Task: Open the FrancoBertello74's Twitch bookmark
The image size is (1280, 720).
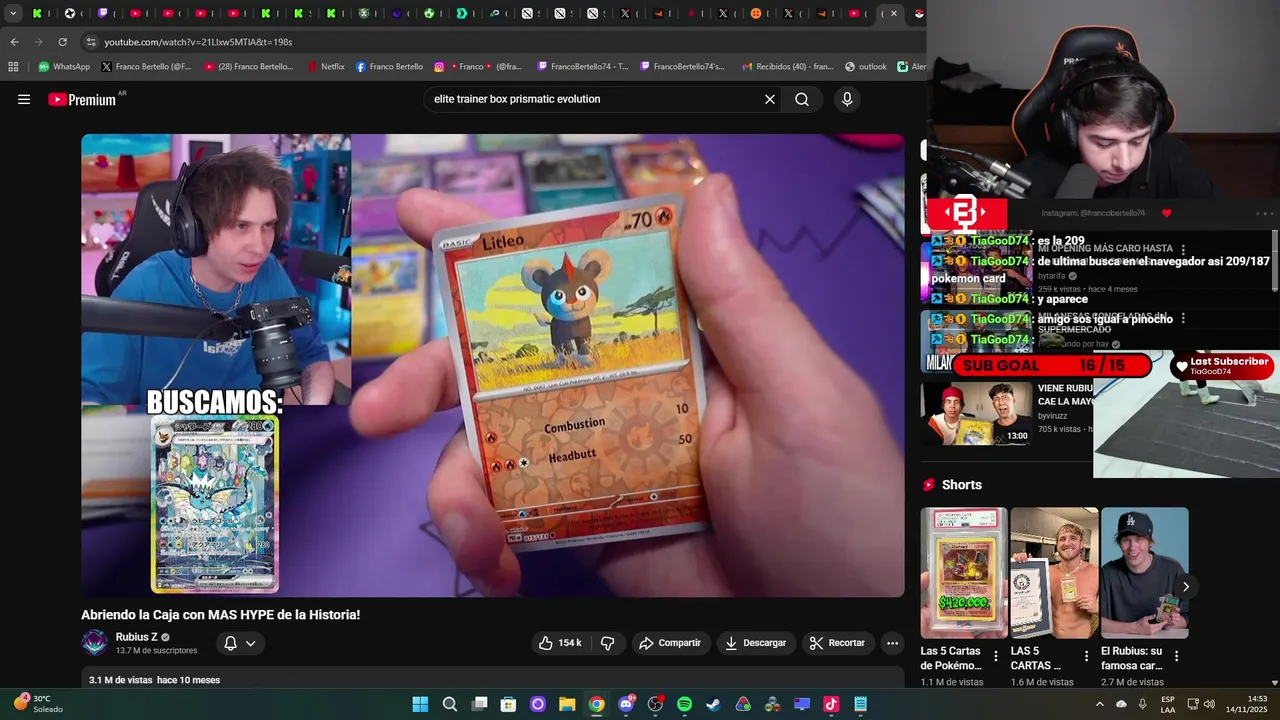Action: (x=680, y=67)
